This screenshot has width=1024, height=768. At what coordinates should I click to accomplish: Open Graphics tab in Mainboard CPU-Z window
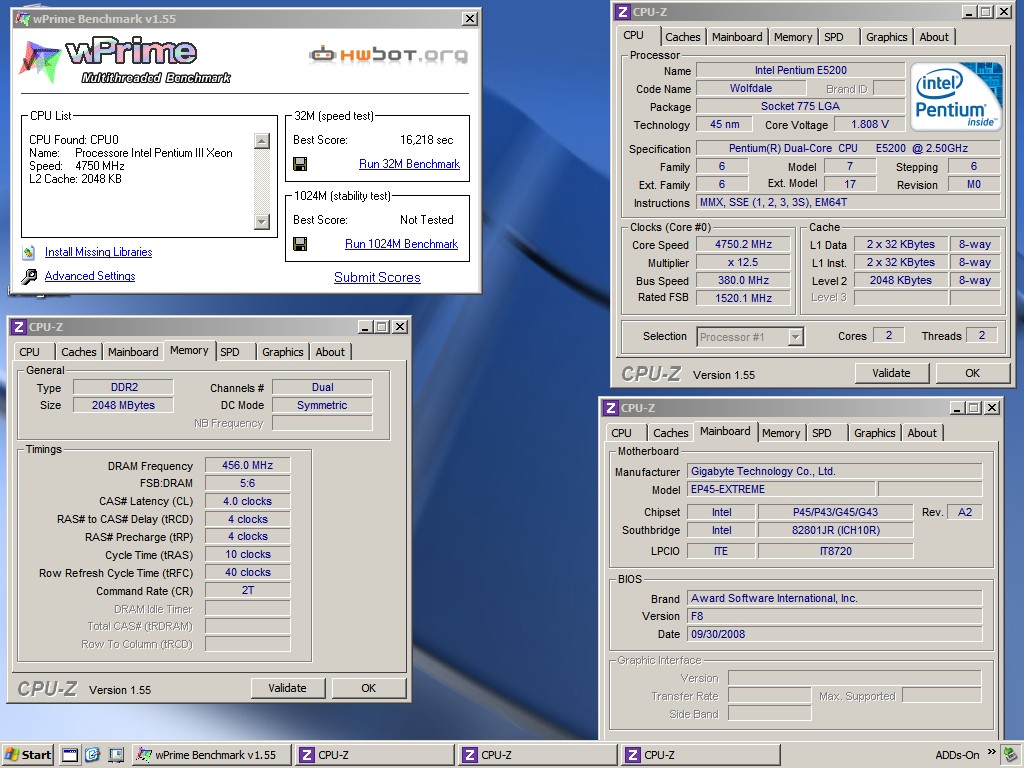tap(875, 433)
